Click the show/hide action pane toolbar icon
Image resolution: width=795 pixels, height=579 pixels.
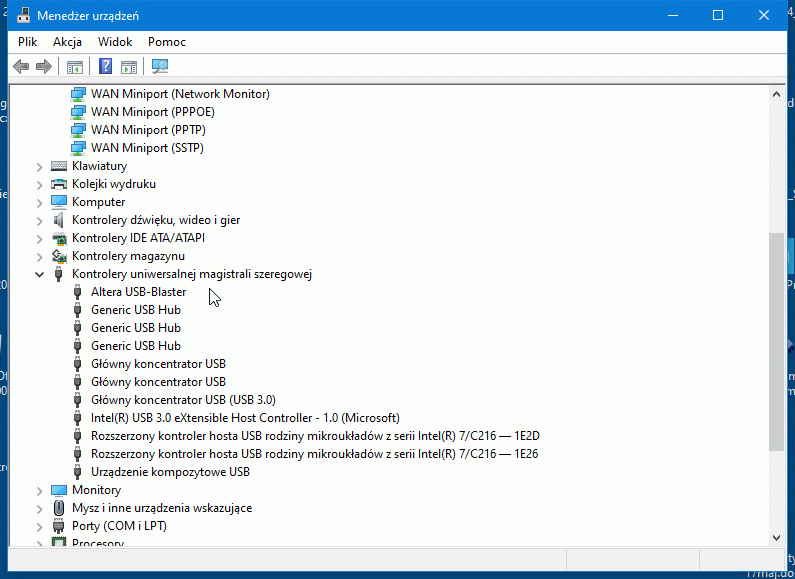point(129,67)
